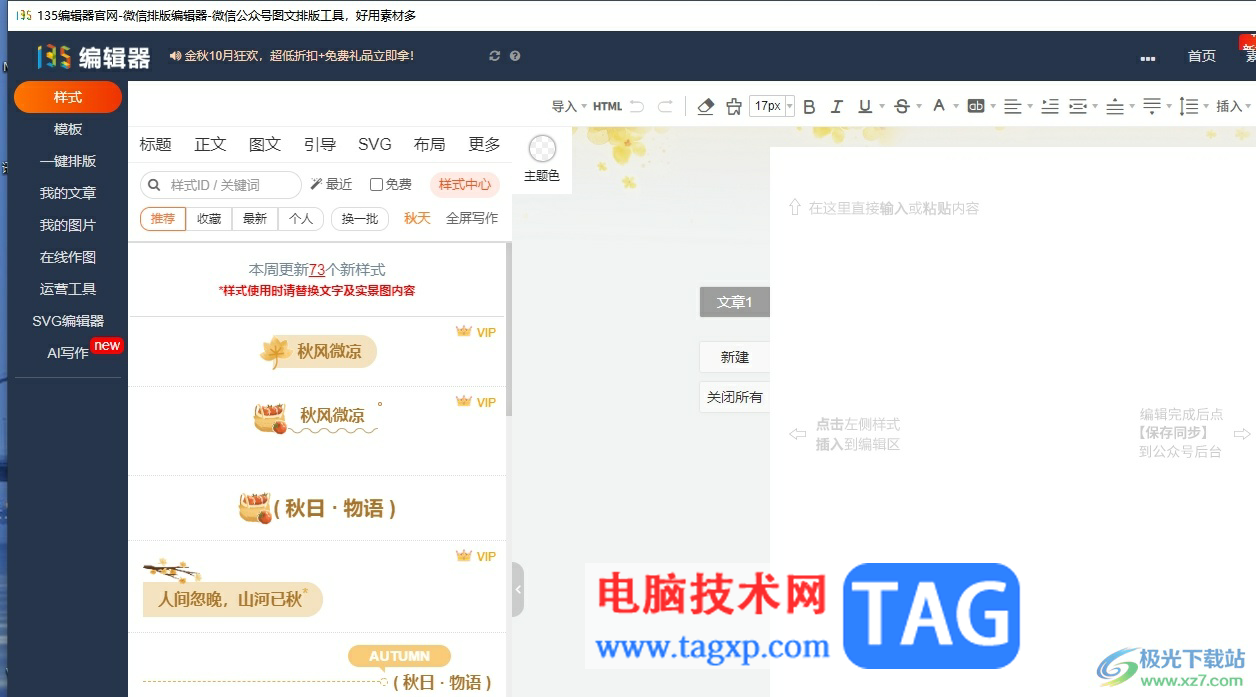
Task: Click the 换一批 refresh batch button
Action: click(360, 219)
